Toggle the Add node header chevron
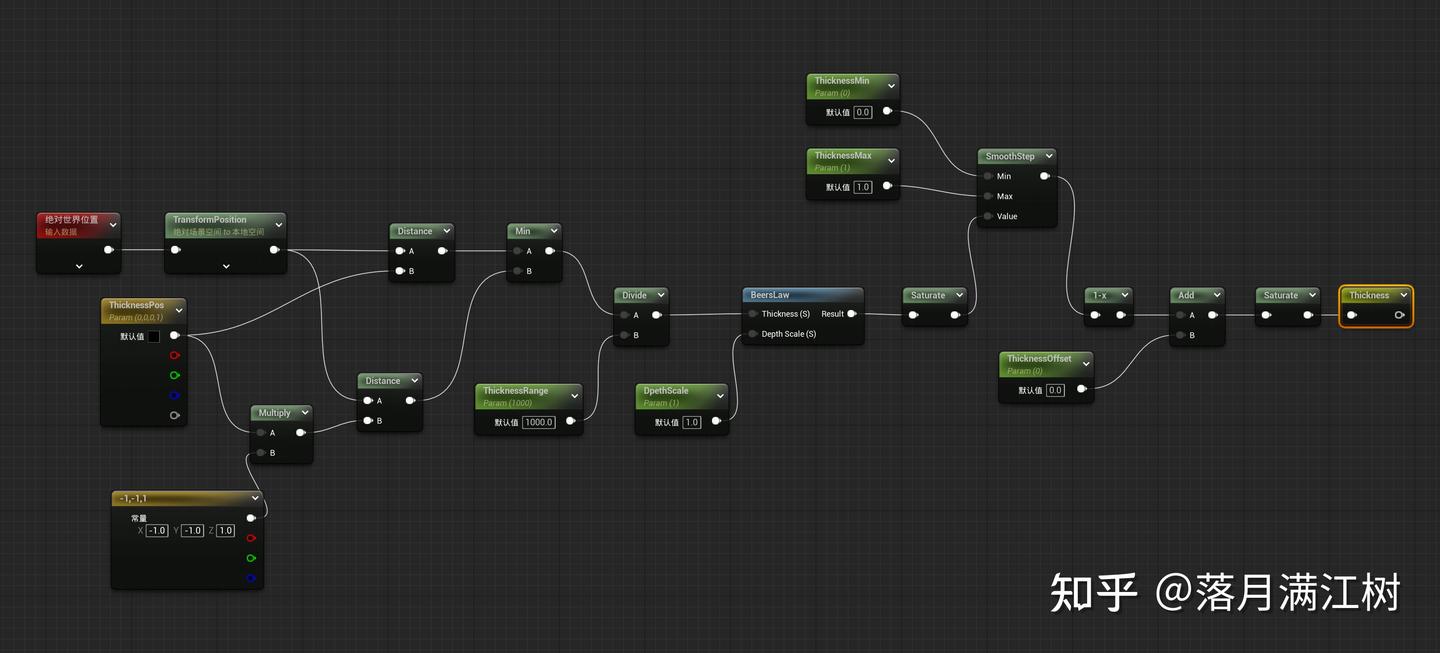 tap(1216, 295)
